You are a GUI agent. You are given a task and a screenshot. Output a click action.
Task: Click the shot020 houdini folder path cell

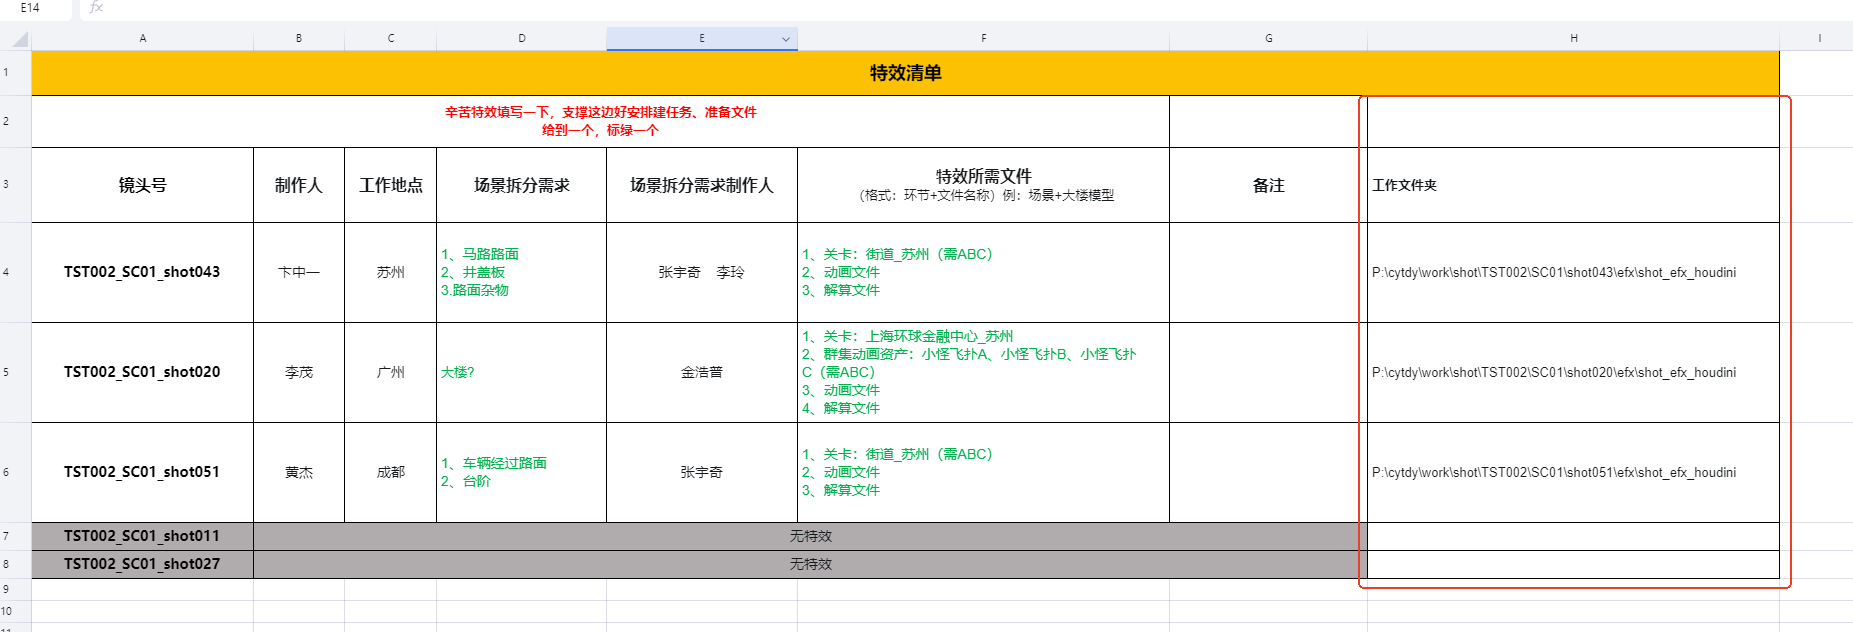tap(1553, 372)
